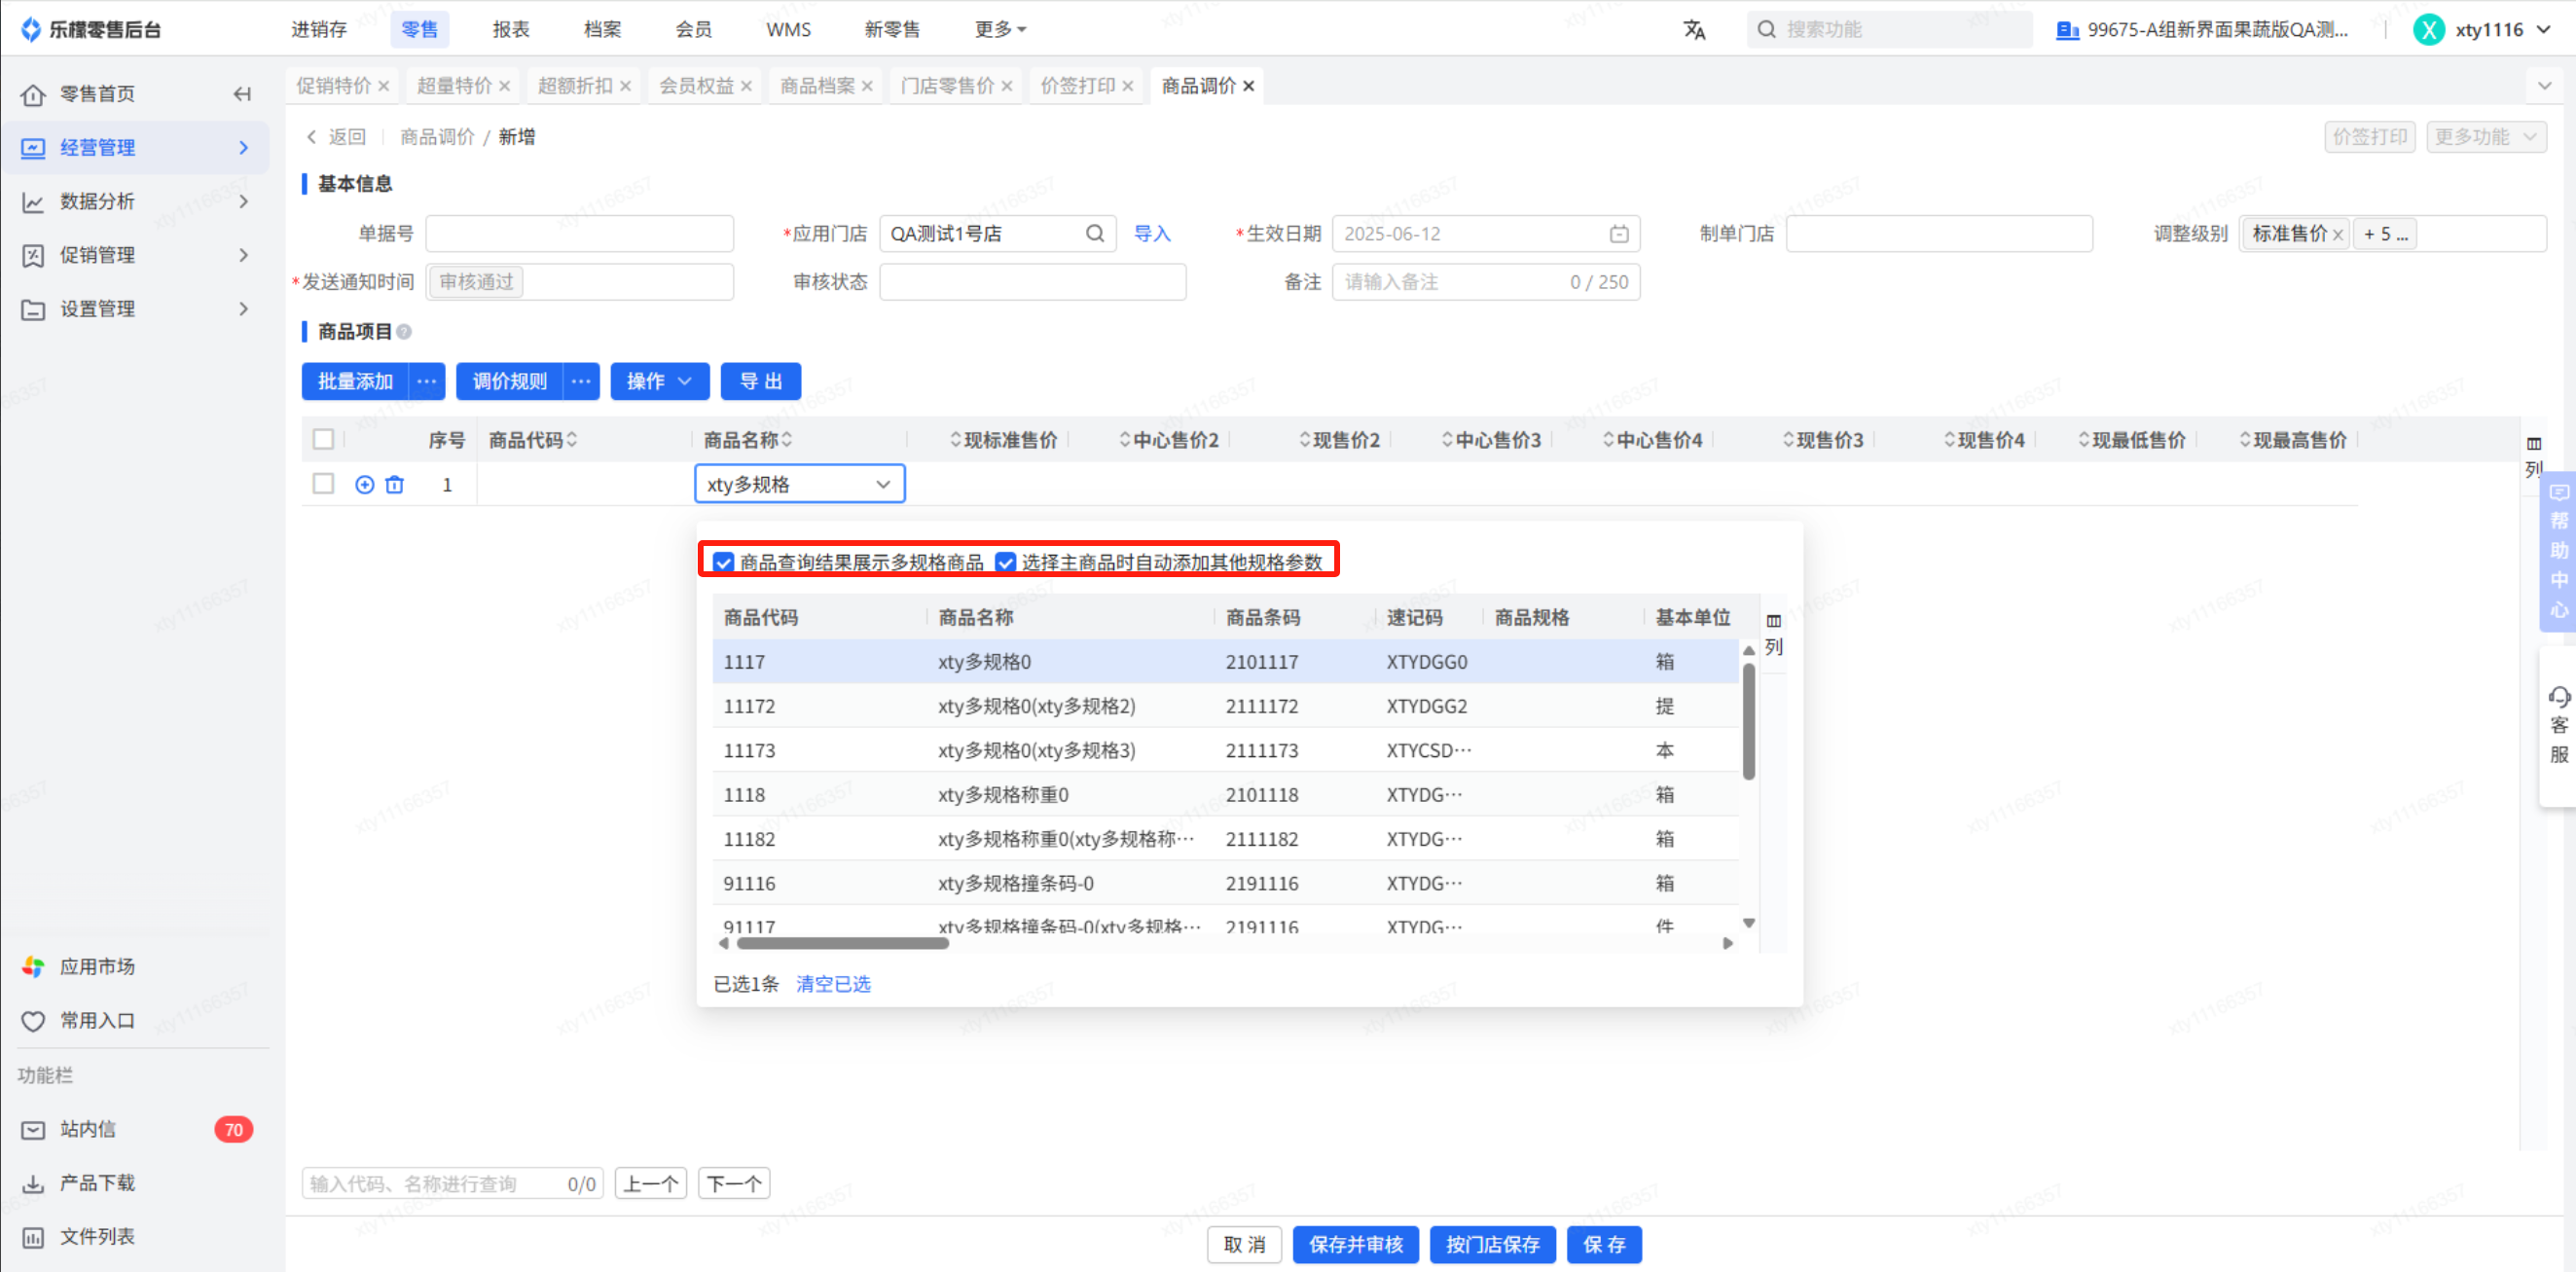
Task: Click the 促销管理 icon
Action: pyautogui.click(x=33, y=256)
